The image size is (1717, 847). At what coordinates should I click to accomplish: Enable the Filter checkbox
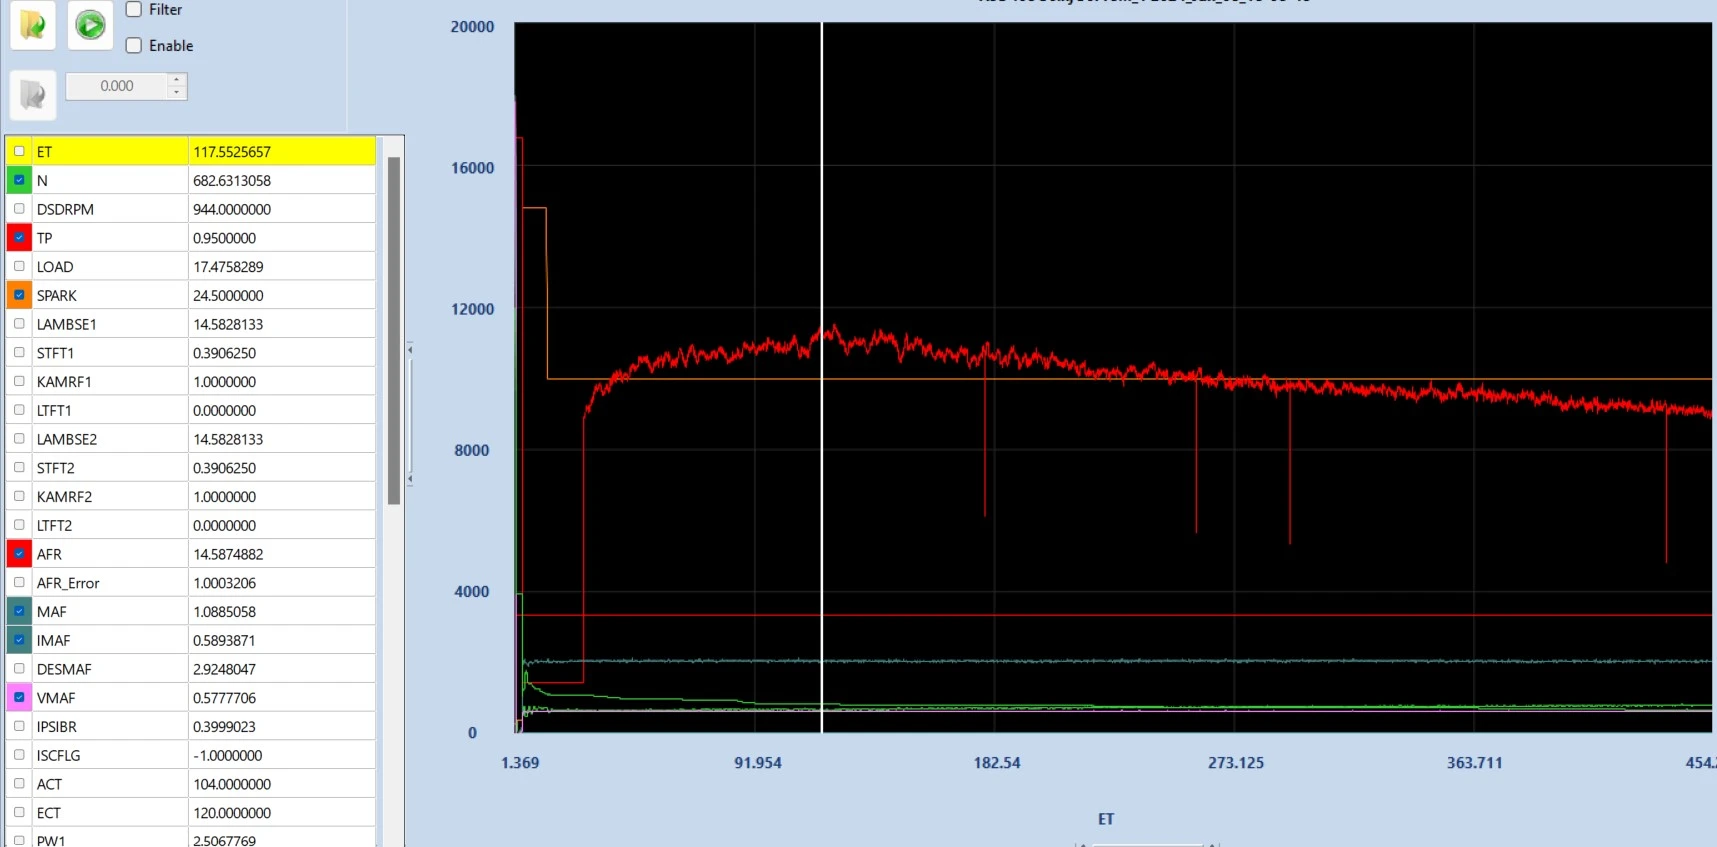[x=134, y=9]
